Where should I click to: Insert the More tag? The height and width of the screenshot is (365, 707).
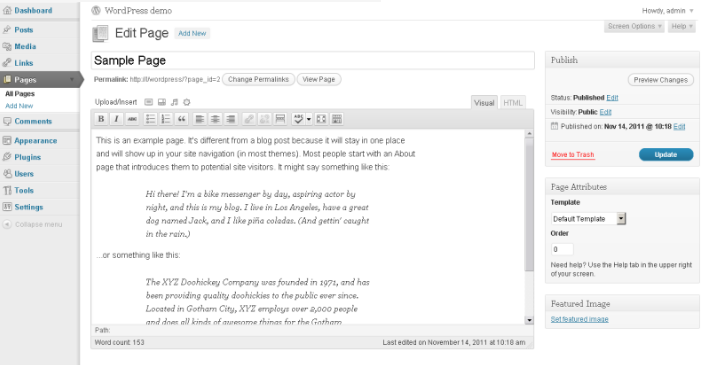[280, 119]
